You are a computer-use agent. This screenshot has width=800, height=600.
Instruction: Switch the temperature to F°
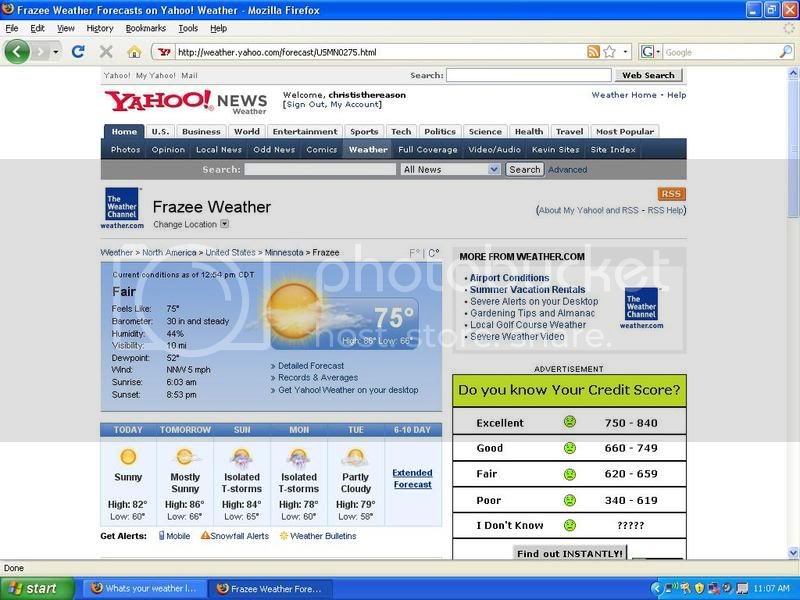pos(414,253)
